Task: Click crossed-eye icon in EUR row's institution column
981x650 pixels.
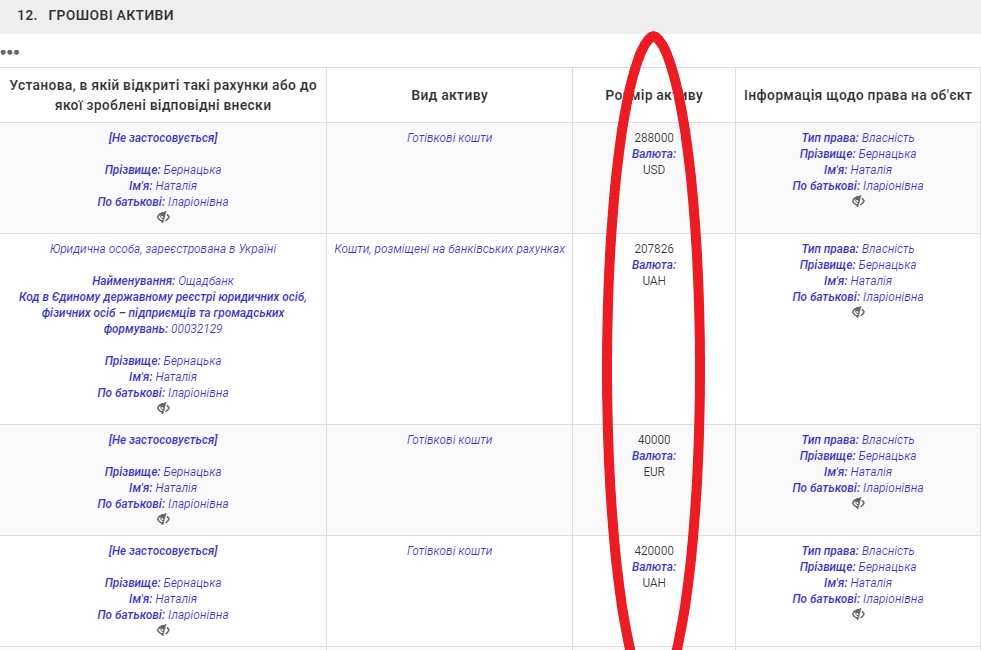Action: pyautogui.click(x=163, y=519)
